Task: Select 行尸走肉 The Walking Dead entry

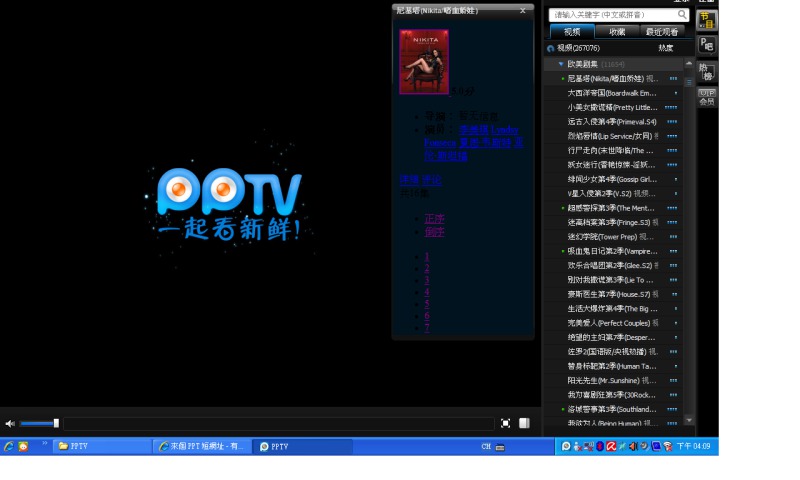Action: click(610, 150)
